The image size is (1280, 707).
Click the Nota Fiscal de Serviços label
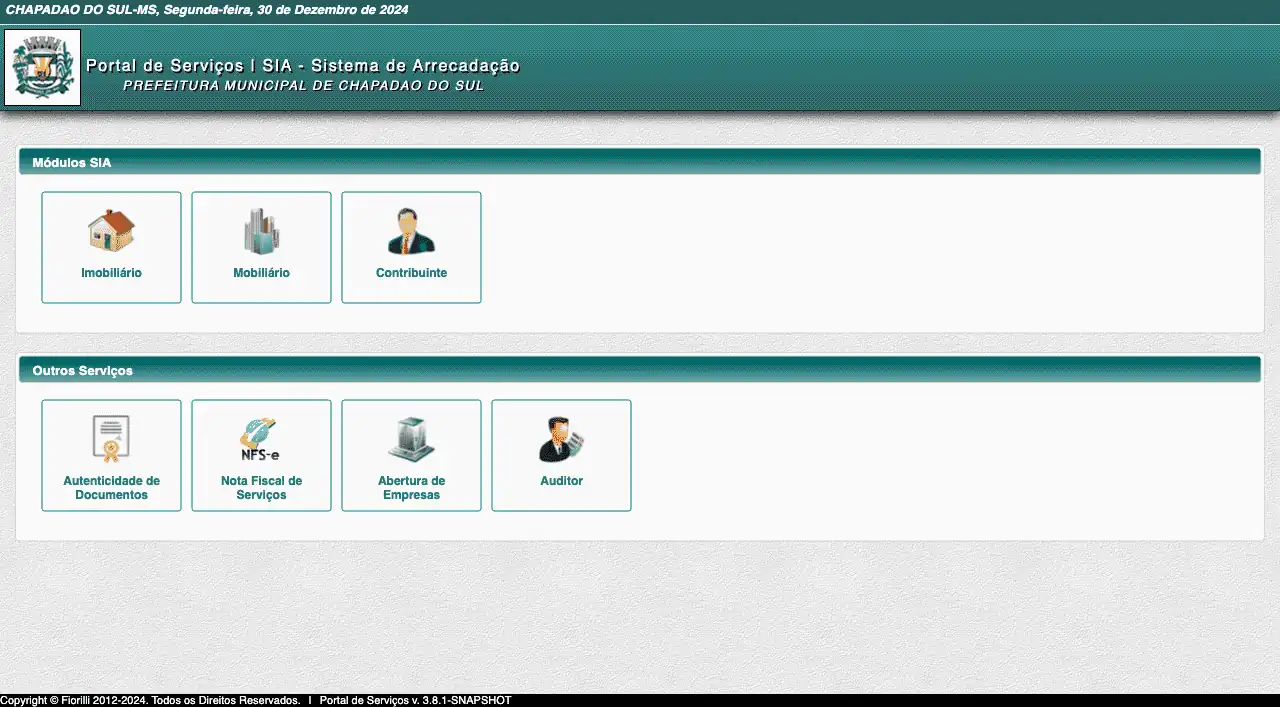click(x=261, y=488)
